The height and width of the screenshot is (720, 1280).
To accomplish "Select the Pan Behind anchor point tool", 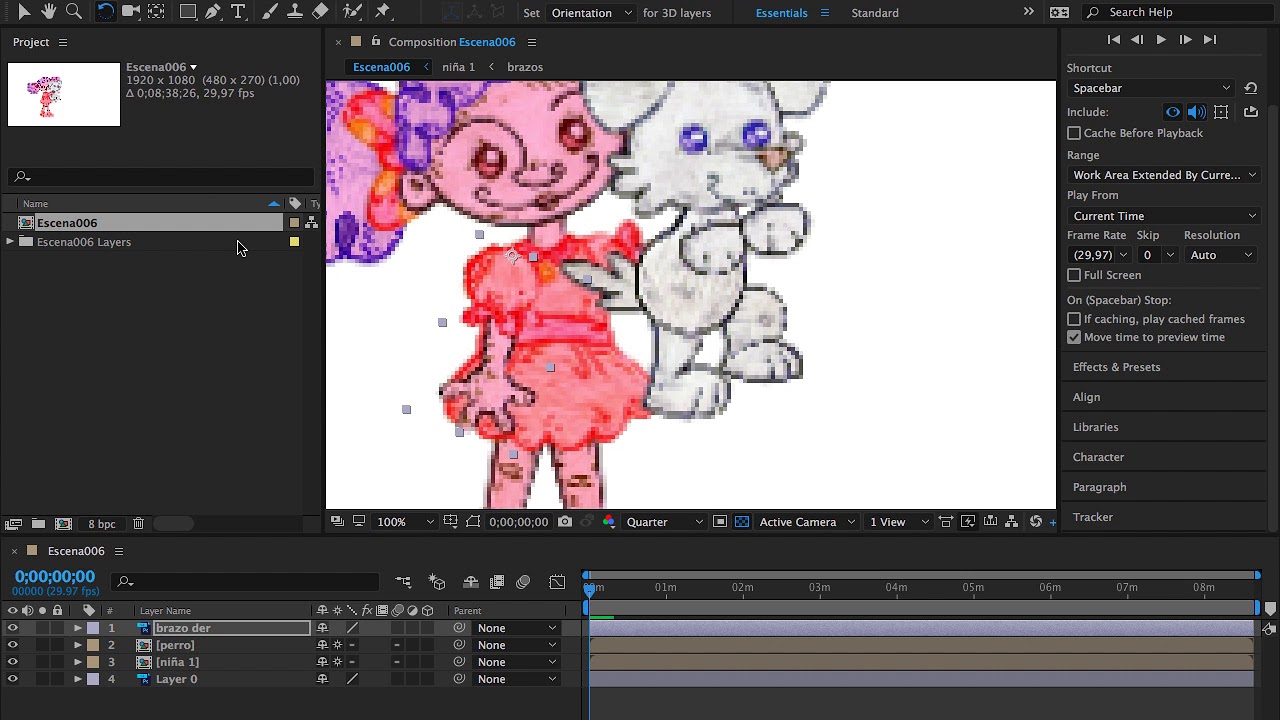I will pos(156,12).
